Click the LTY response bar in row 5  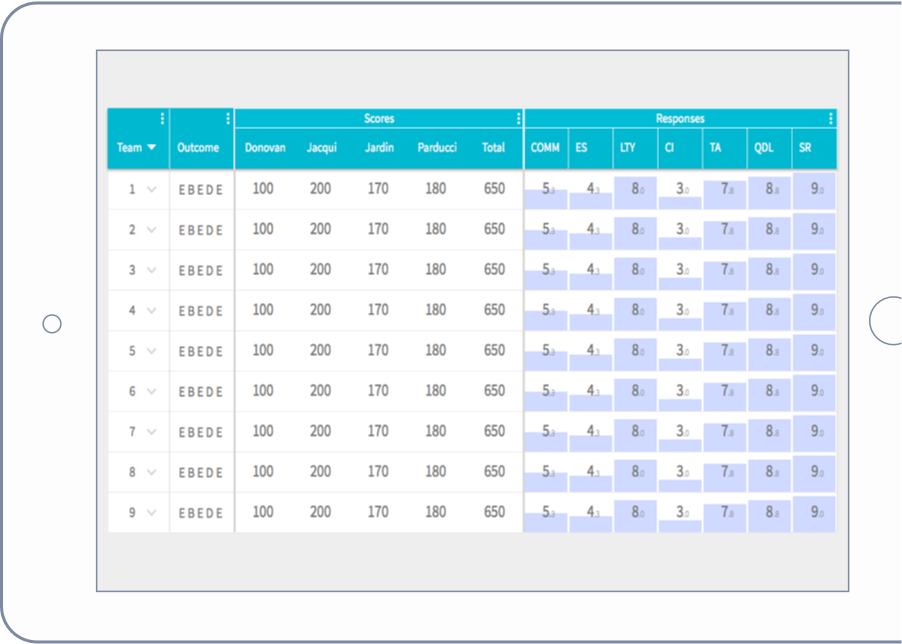pos(635,351)
